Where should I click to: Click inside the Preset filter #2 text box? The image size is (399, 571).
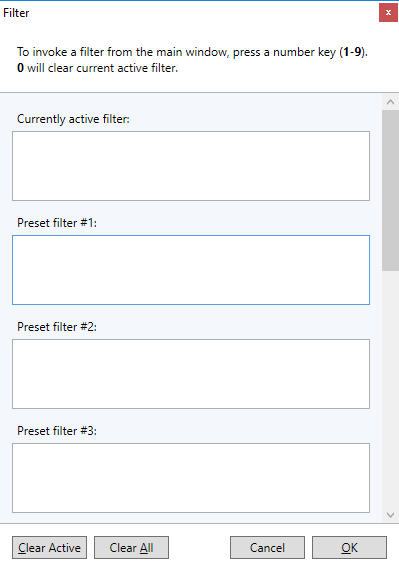[x=191, y=374]
